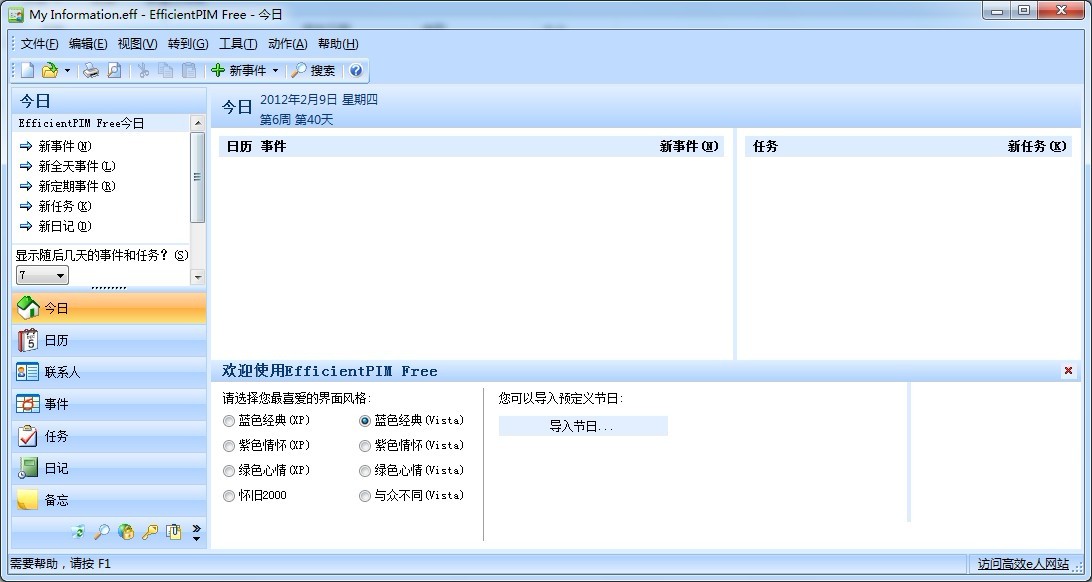Image resolution: width=1092 pixels, height=582 pixels.
Task: Go to 联系人 in the navigation pane
Action: point(62,372)
